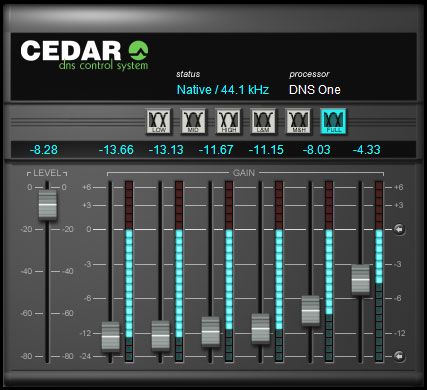Viewport: 427px width, 390px height.
Task: Click the gain value -4.33
Action: coord(367,150)
